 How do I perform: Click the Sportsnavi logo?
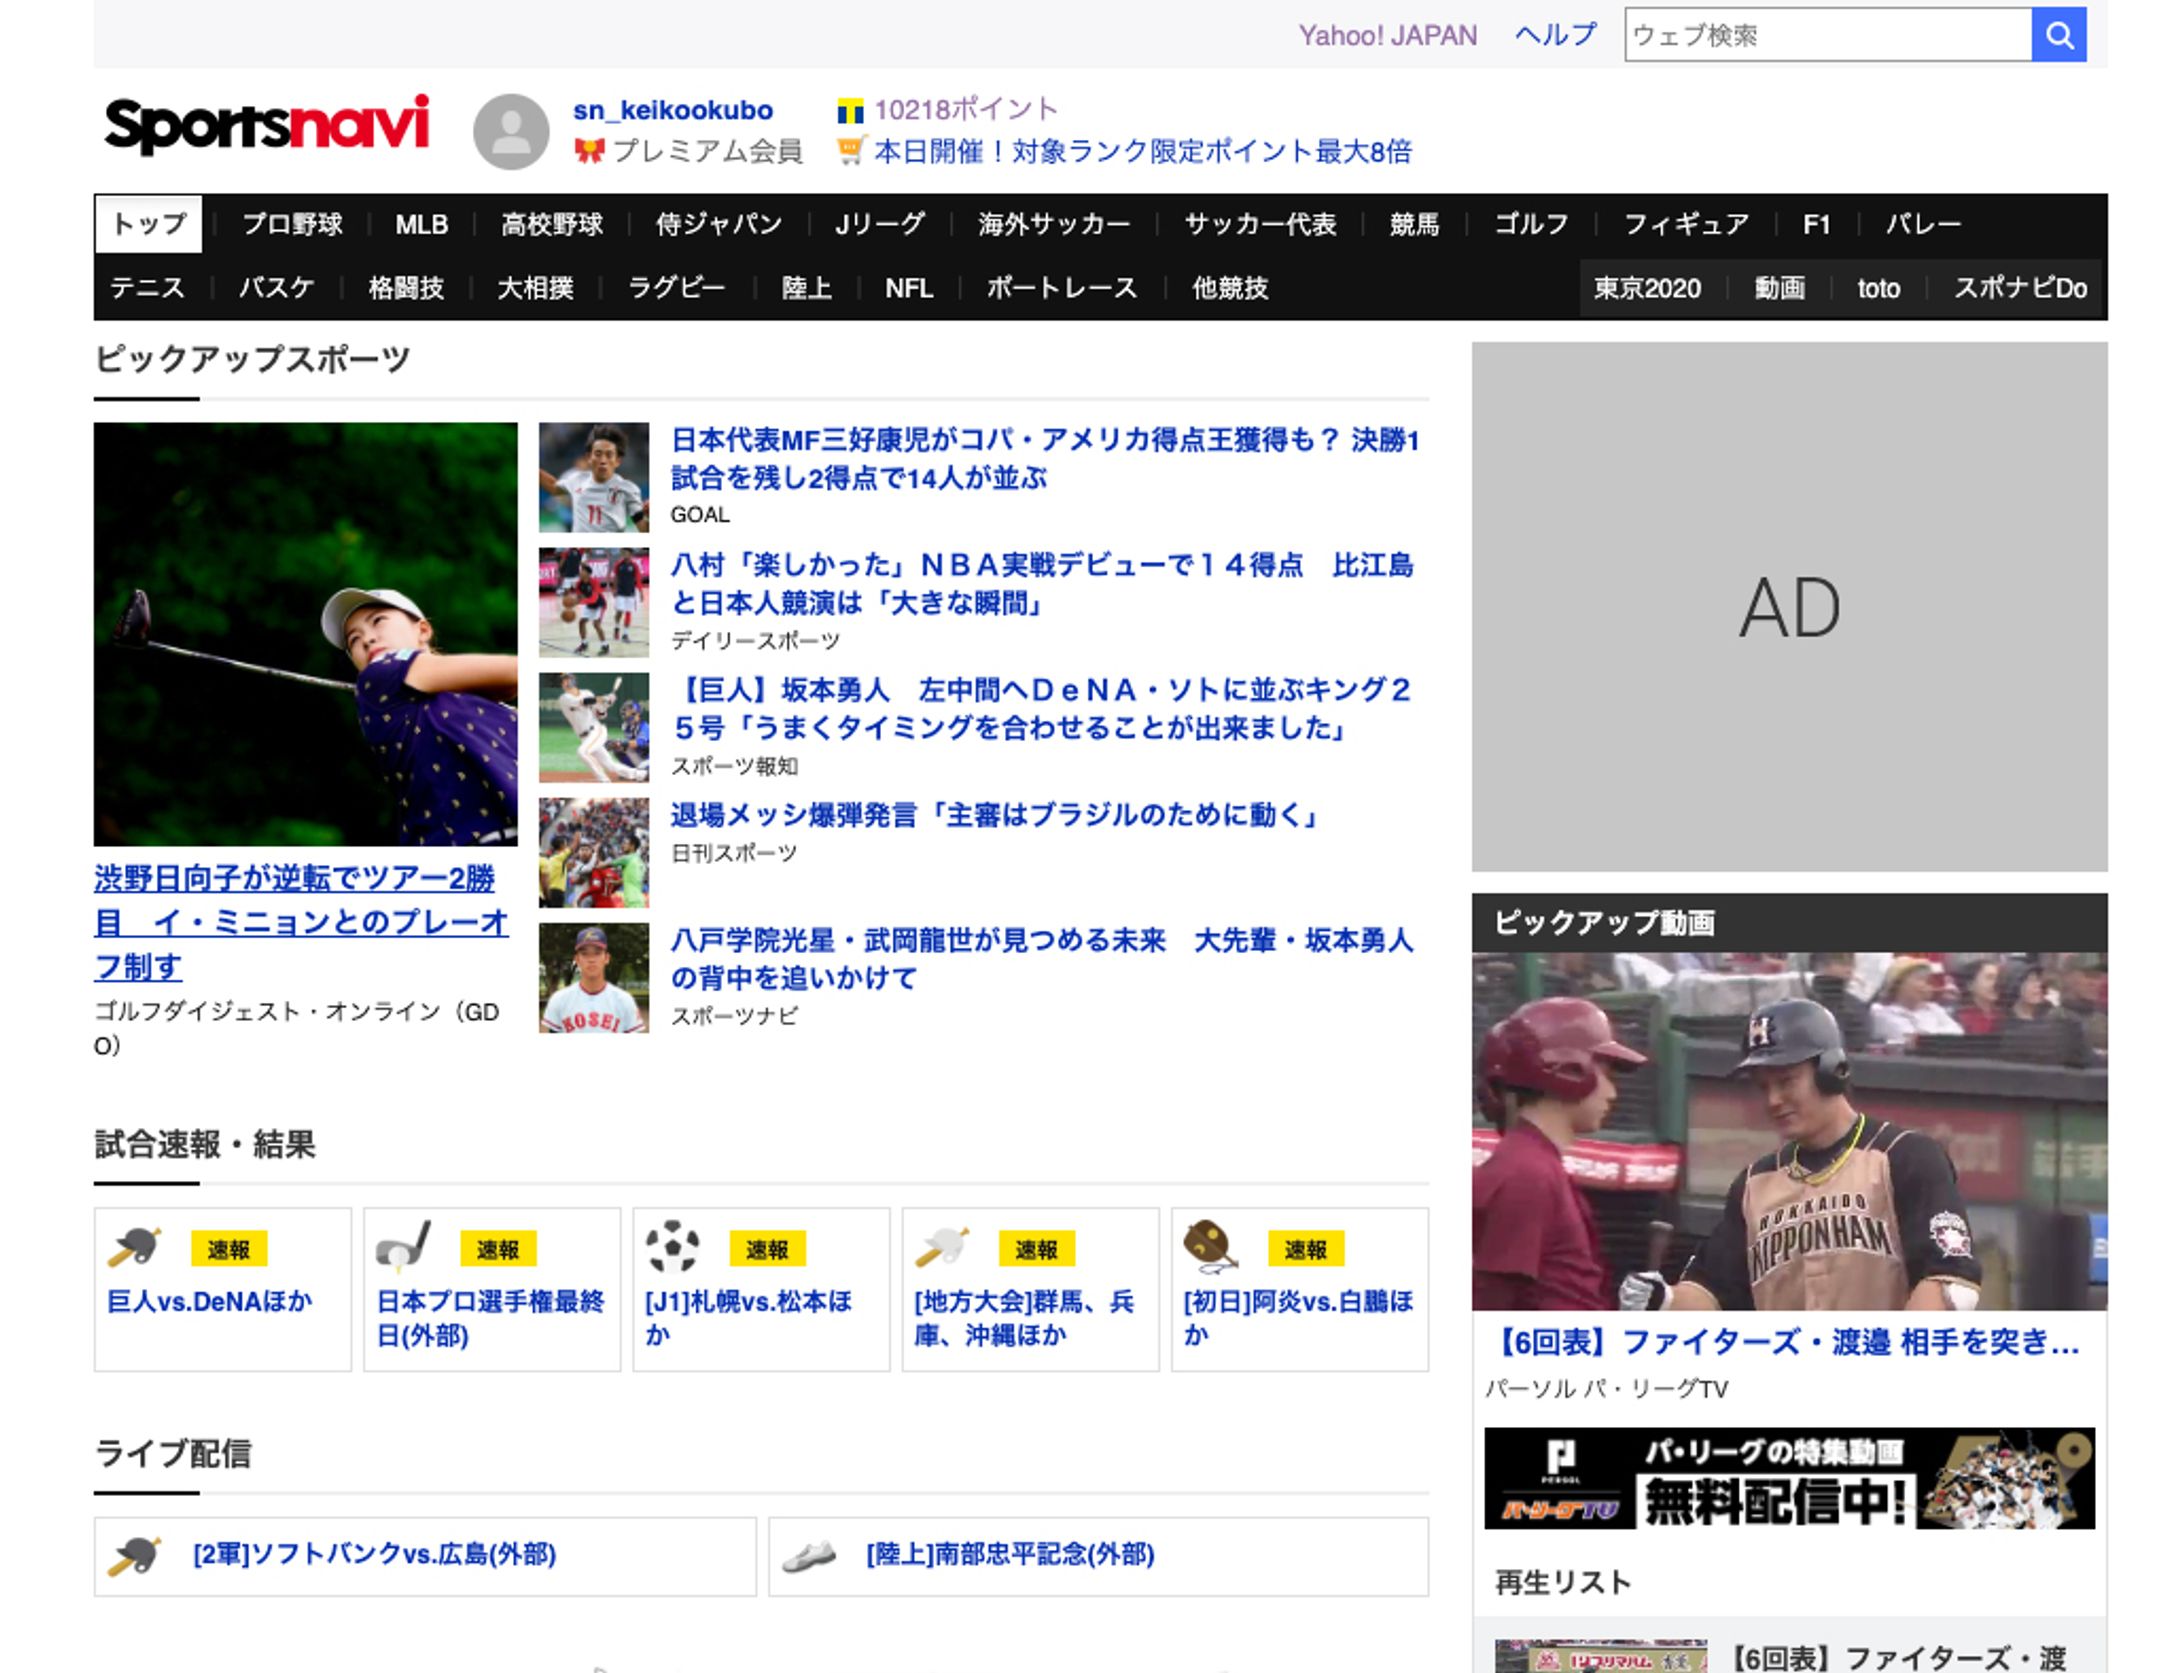click(x=267, y=125)
